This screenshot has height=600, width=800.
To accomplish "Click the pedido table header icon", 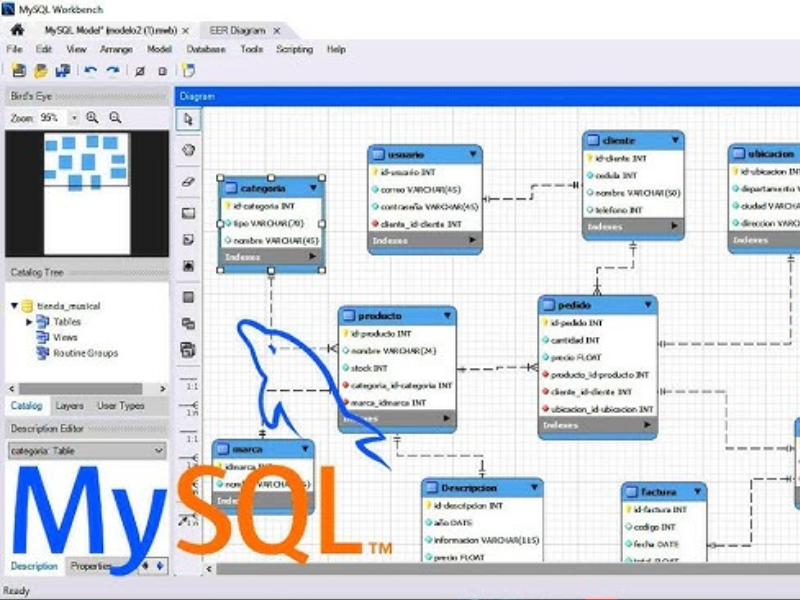I will (x=548, y=305).
